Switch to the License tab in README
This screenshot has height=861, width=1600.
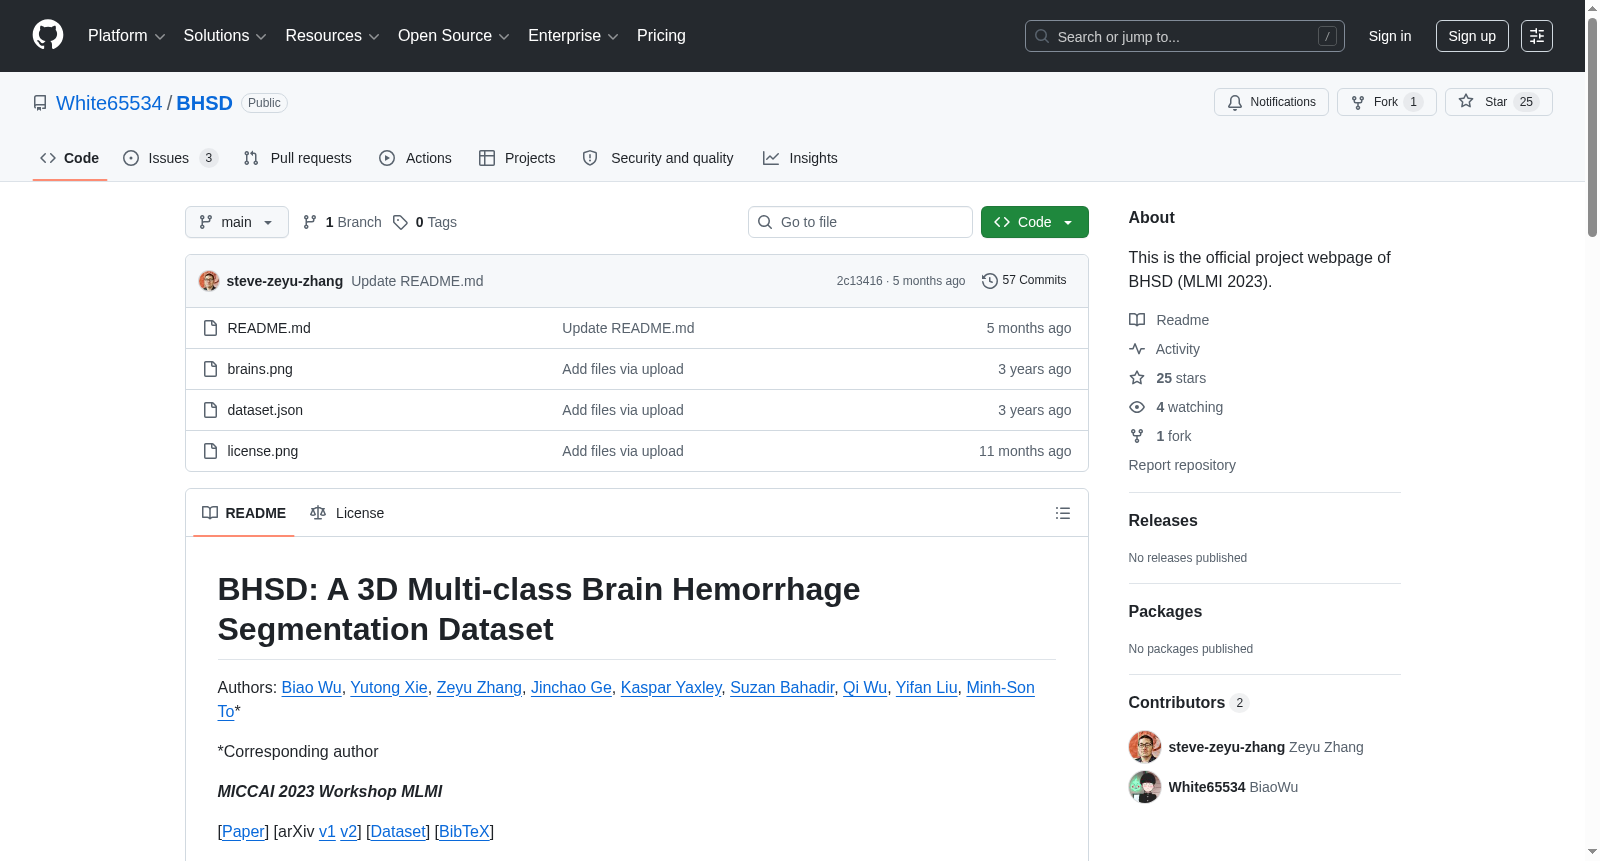pyautogui.click(x=347, y=513)
